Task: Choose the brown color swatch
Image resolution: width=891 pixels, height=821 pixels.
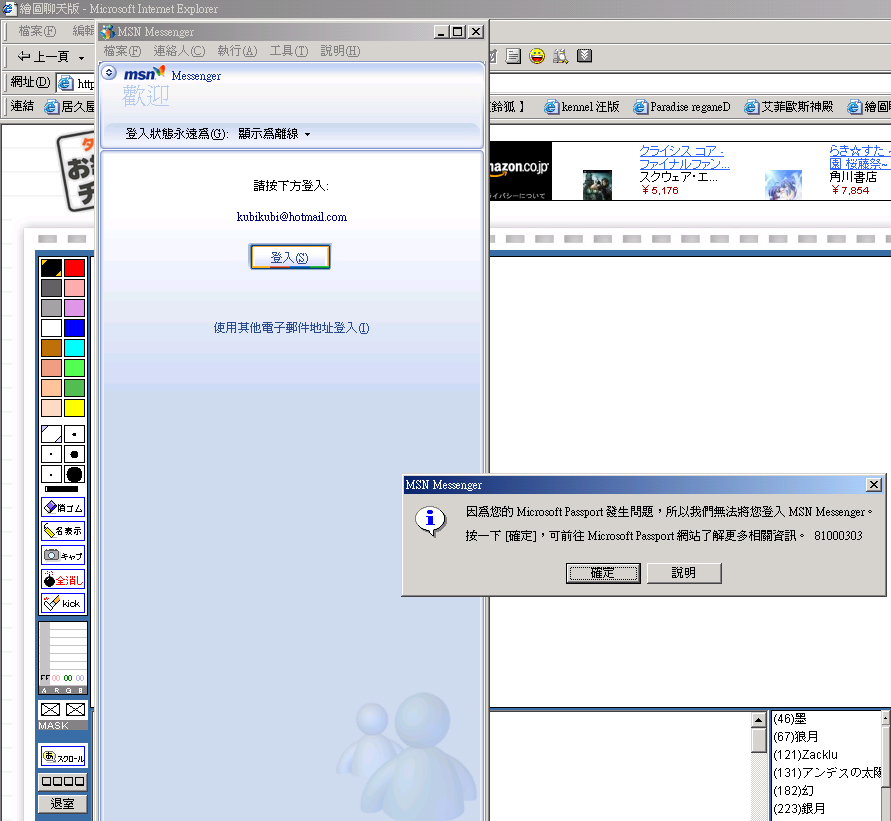Action: pos(51,348)
